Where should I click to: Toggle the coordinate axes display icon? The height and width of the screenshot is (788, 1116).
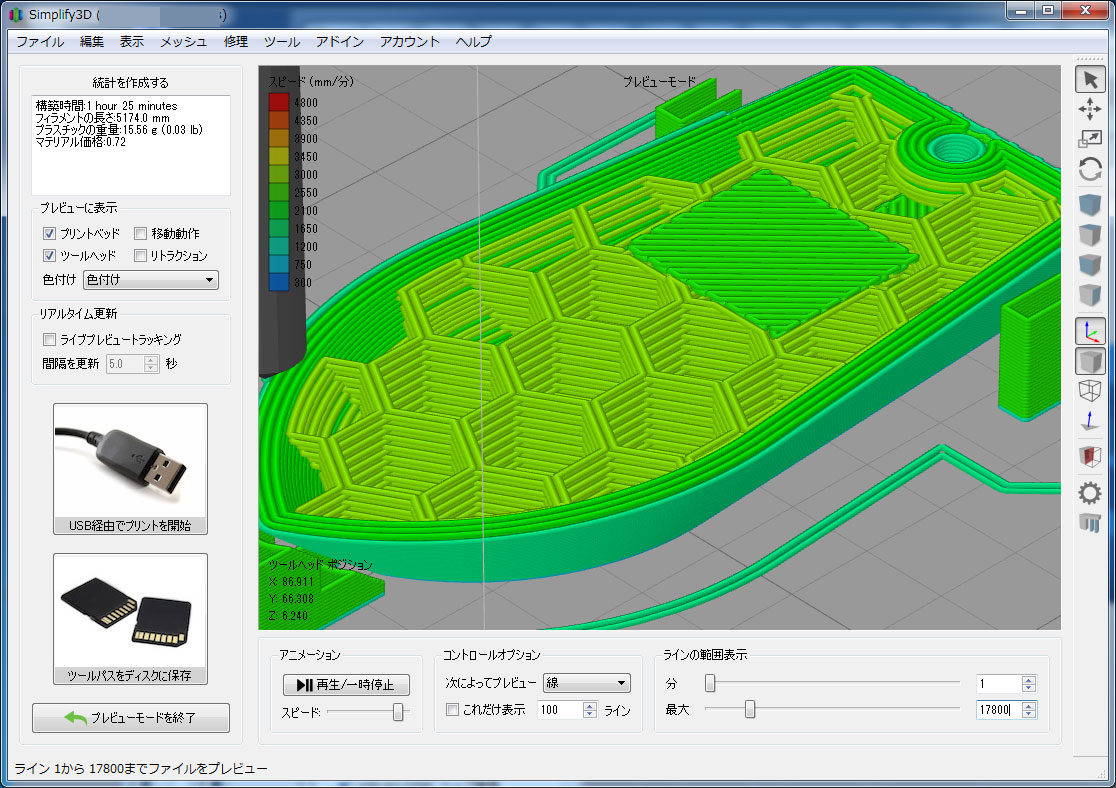tap(1090, 332)
